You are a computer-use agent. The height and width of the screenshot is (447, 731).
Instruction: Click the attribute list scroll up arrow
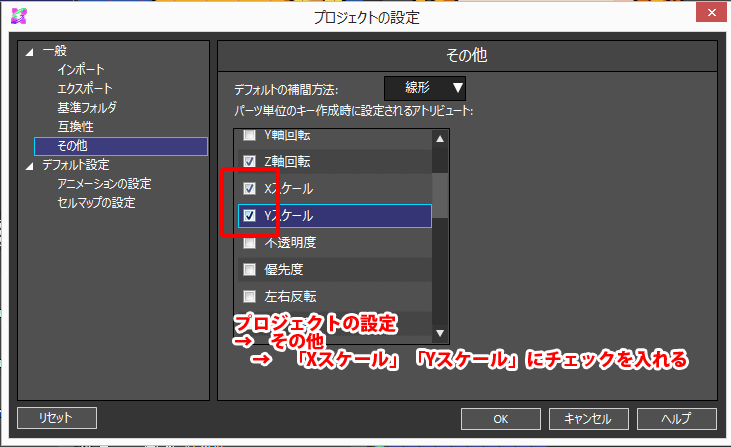click(x=440, y=138)
